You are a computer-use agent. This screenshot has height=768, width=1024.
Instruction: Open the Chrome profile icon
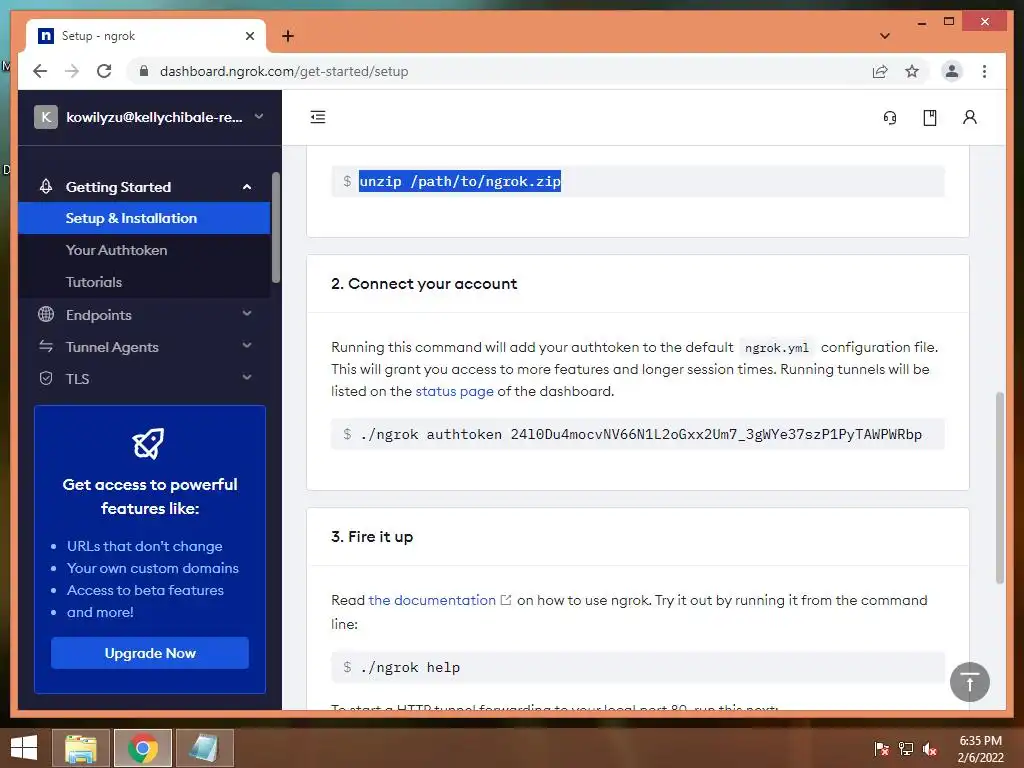(952, 71)
